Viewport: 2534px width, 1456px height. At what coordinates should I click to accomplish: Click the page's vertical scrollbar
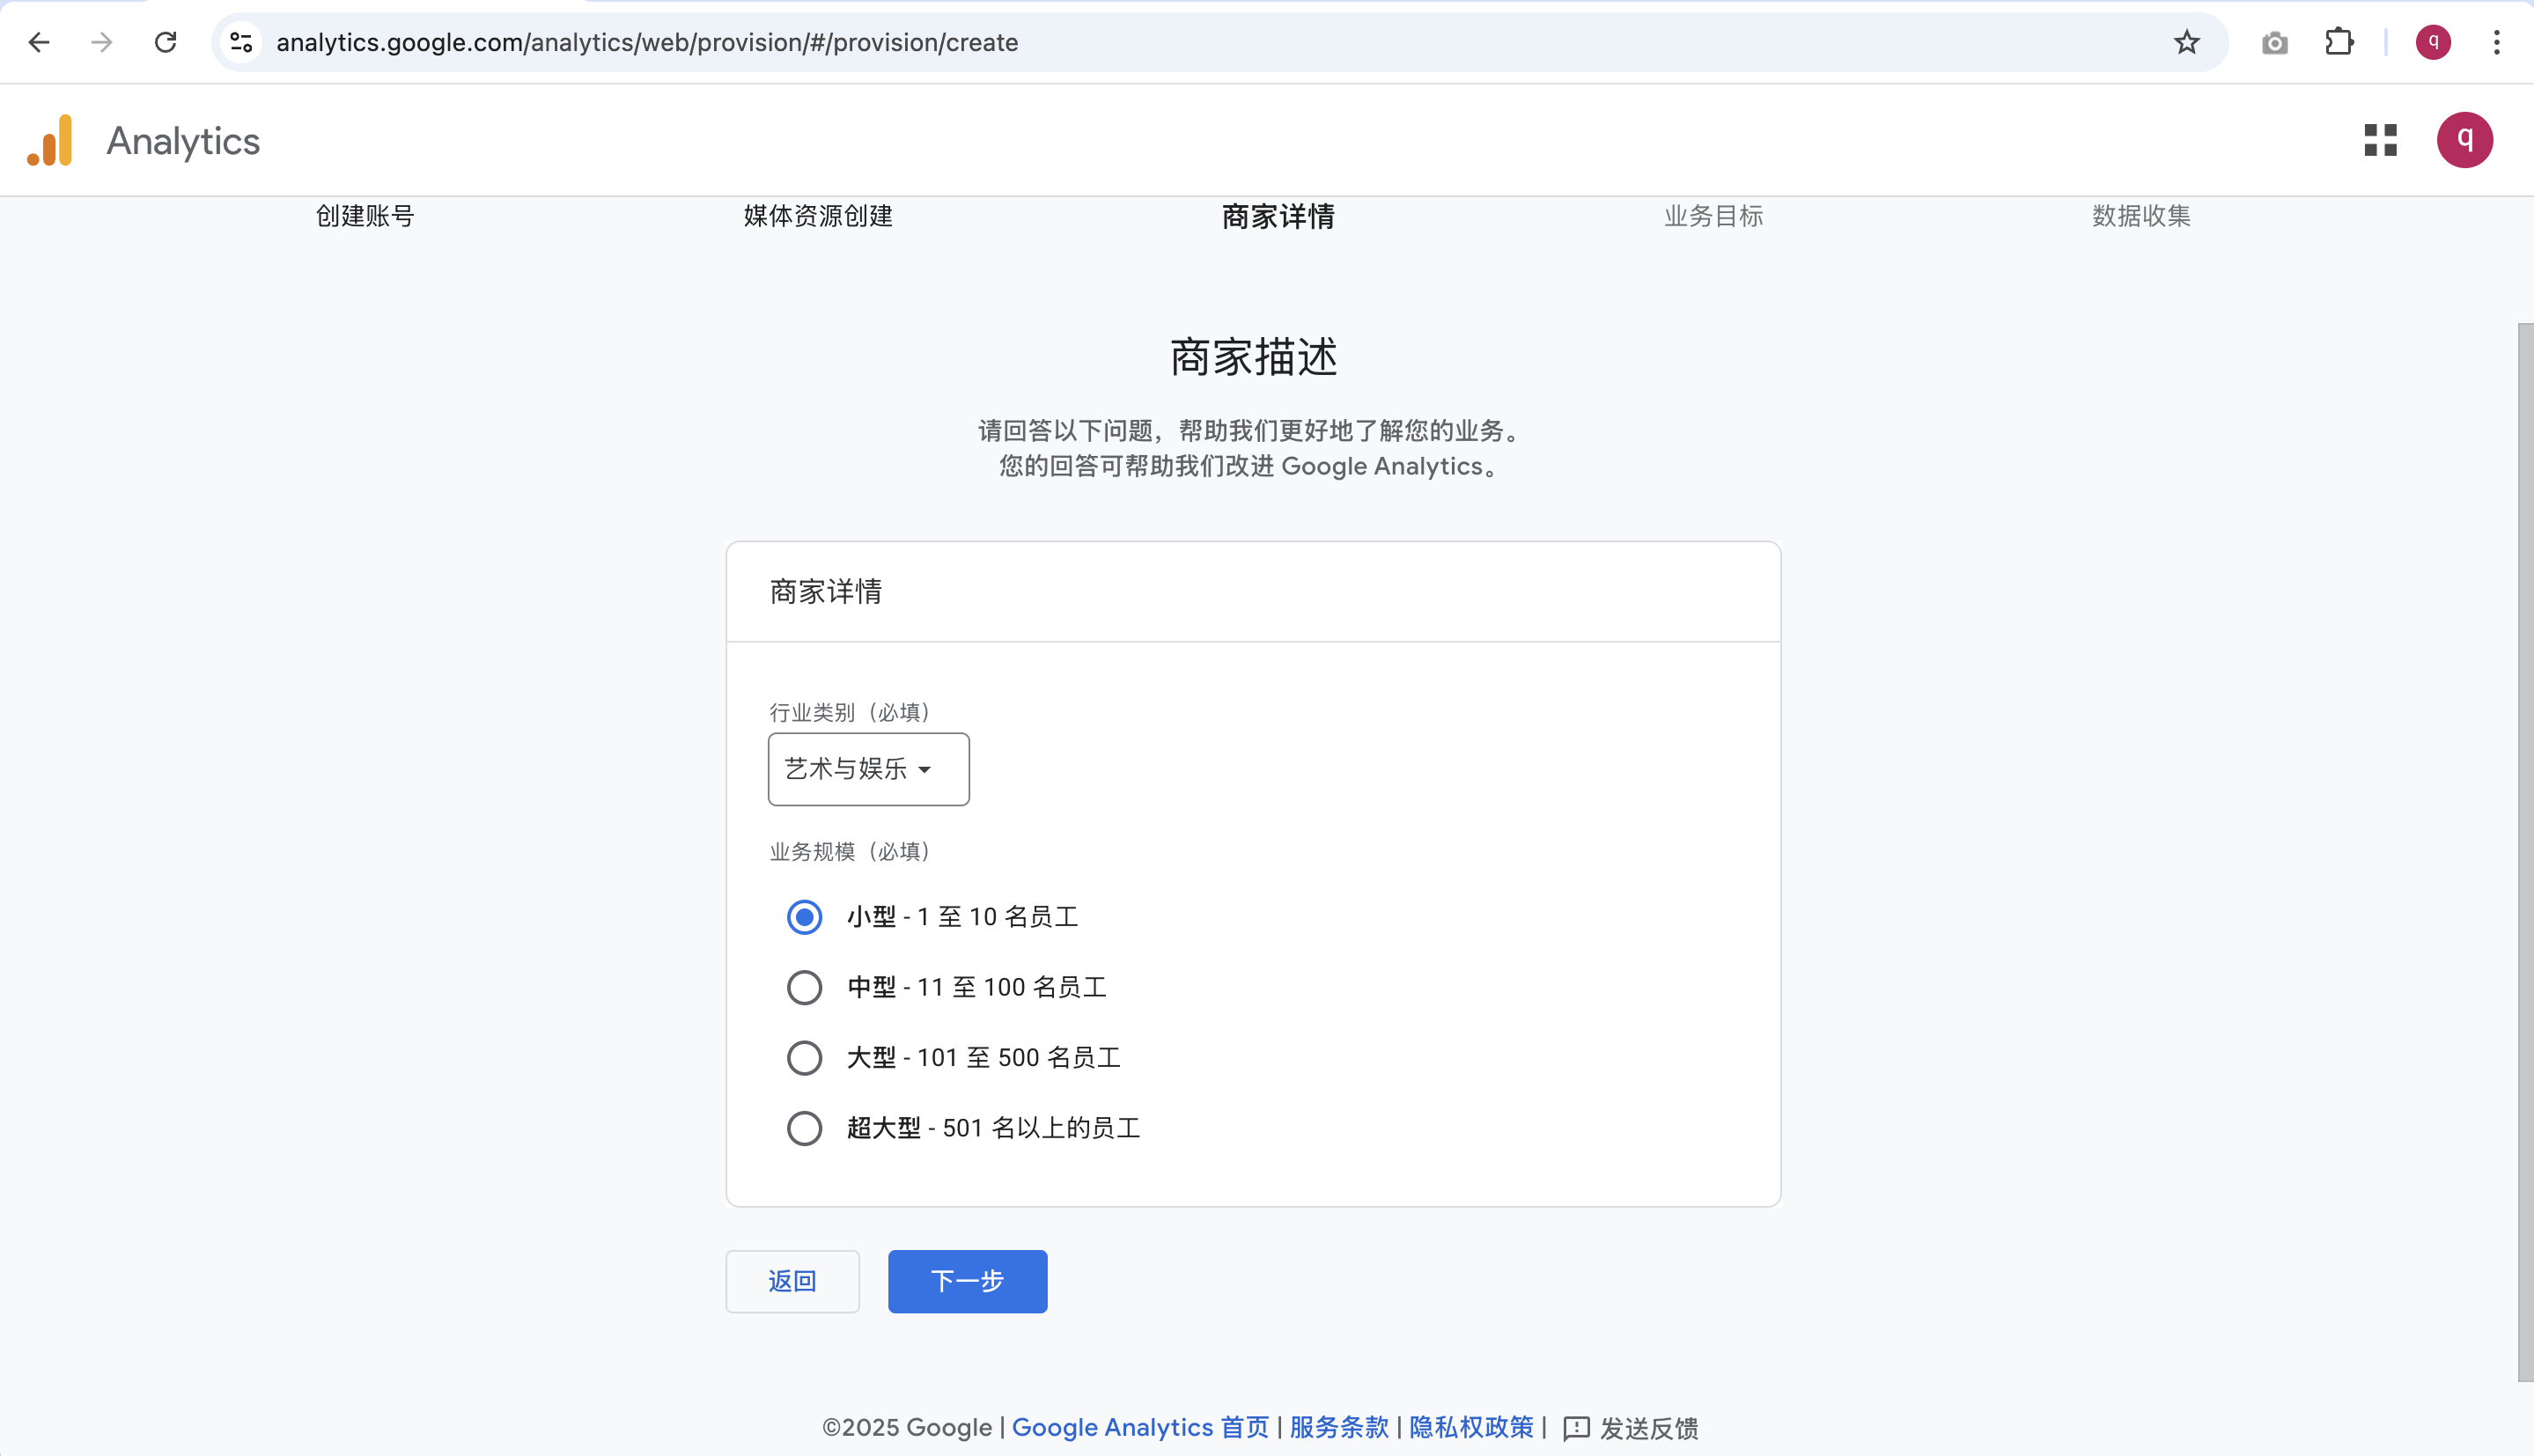[2524, 850]
